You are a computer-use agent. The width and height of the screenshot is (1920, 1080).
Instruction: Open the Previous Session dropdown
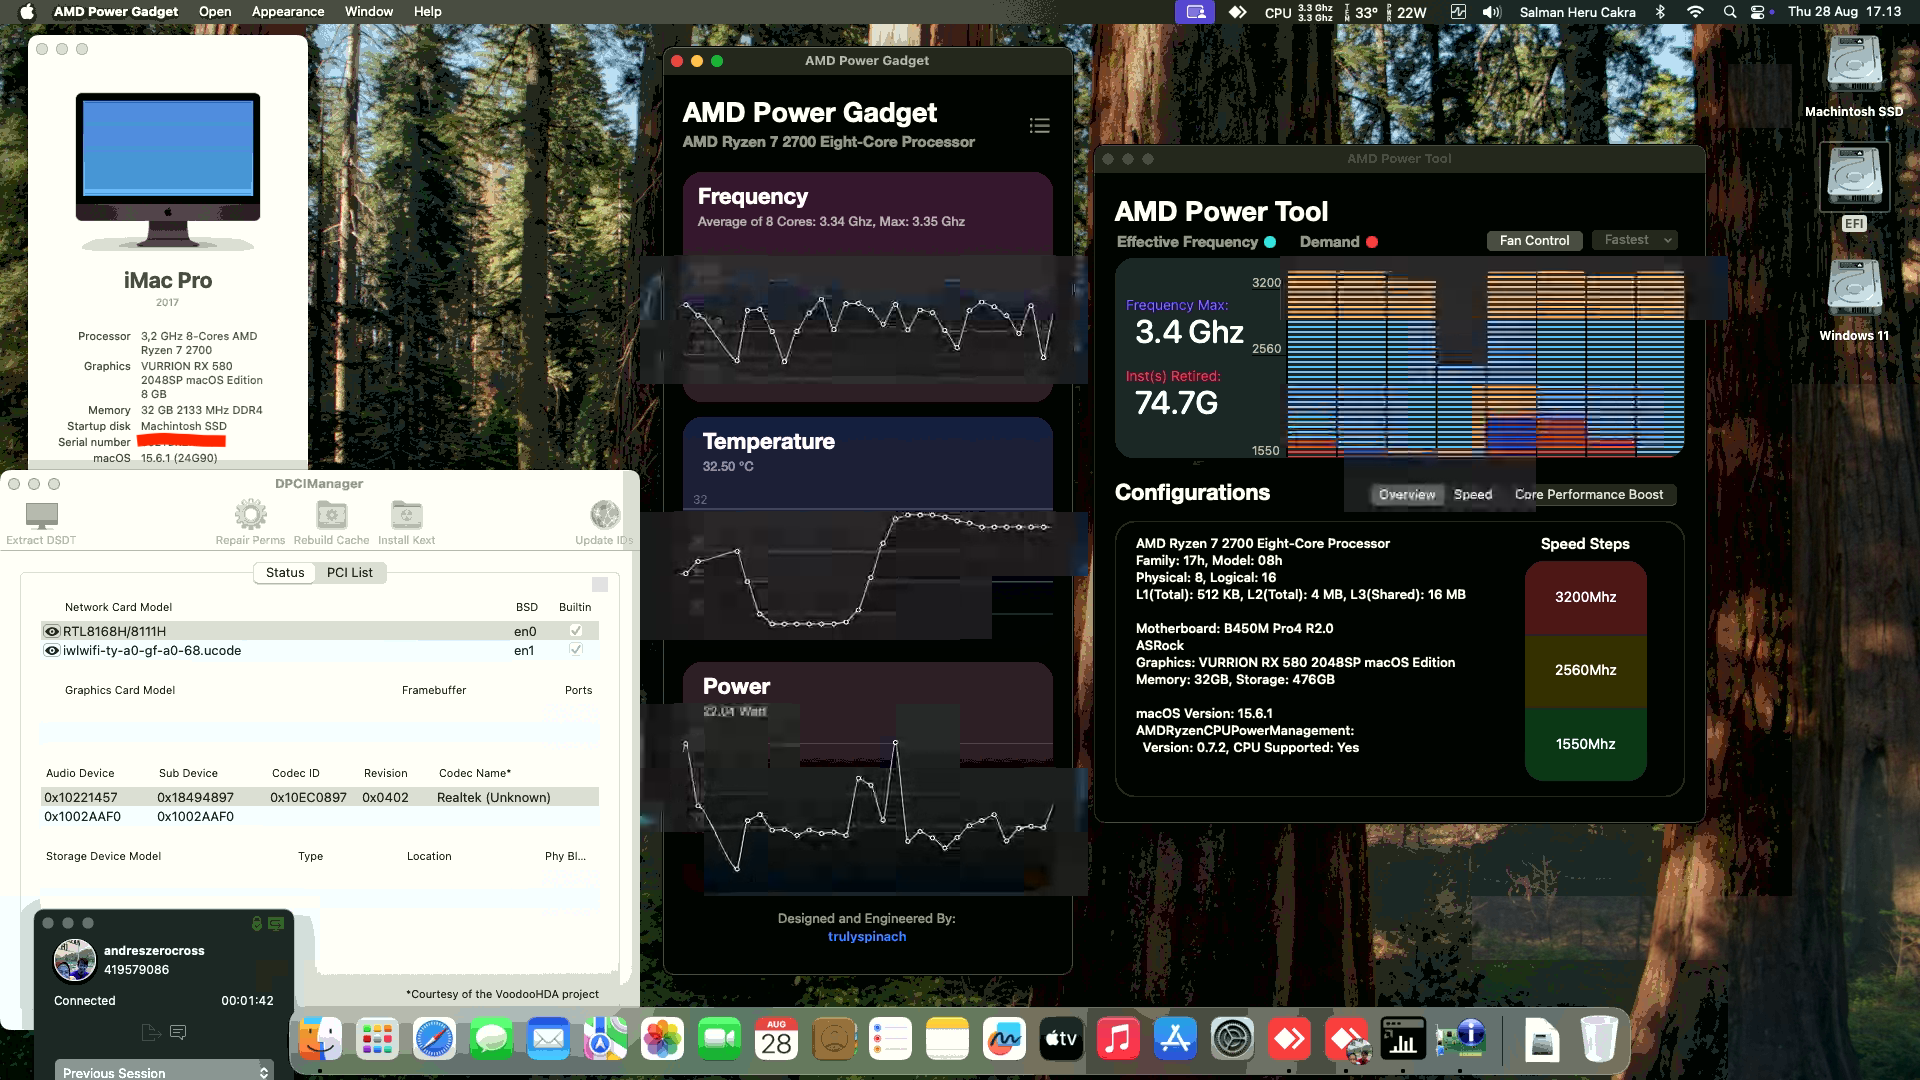164,1072
